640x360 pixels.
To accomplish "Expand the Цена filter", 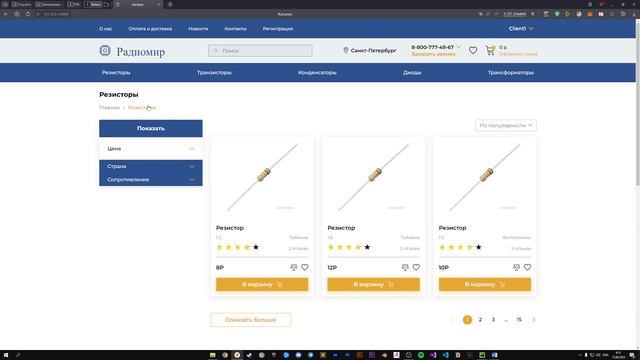I will [151, 149].
